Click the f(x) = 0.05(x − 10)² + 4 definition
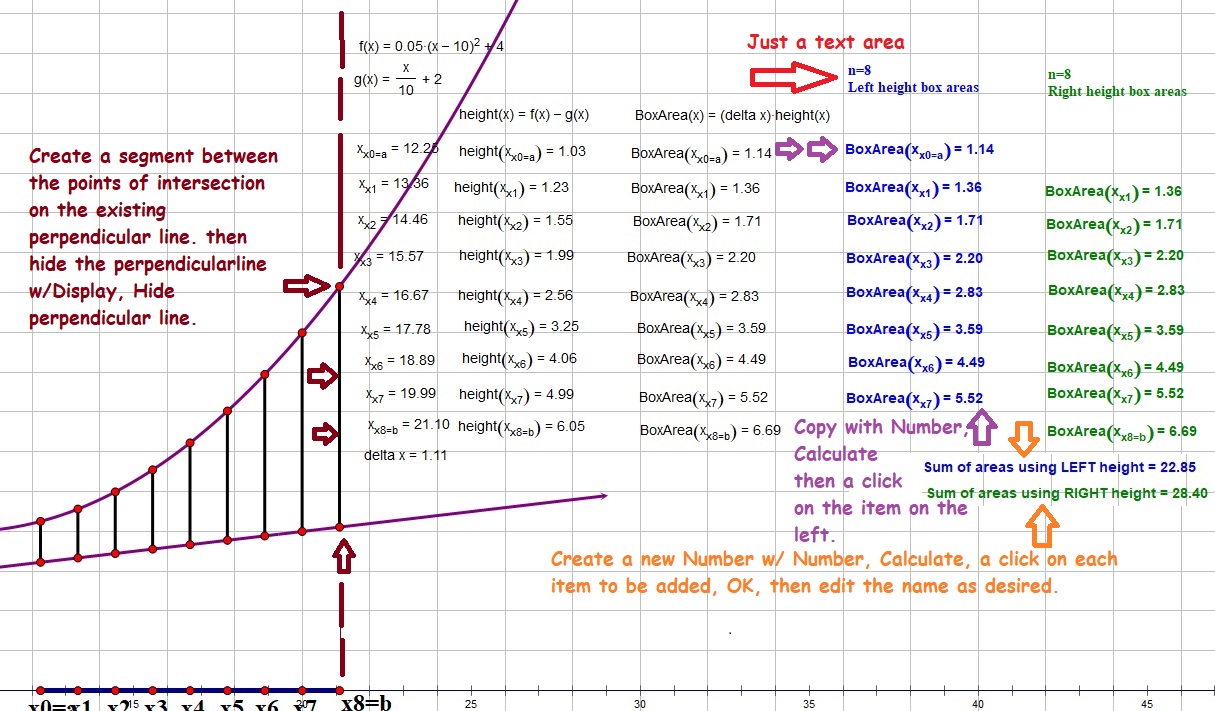The height and width of the screenshot is (711, 1215). (431, 46)
